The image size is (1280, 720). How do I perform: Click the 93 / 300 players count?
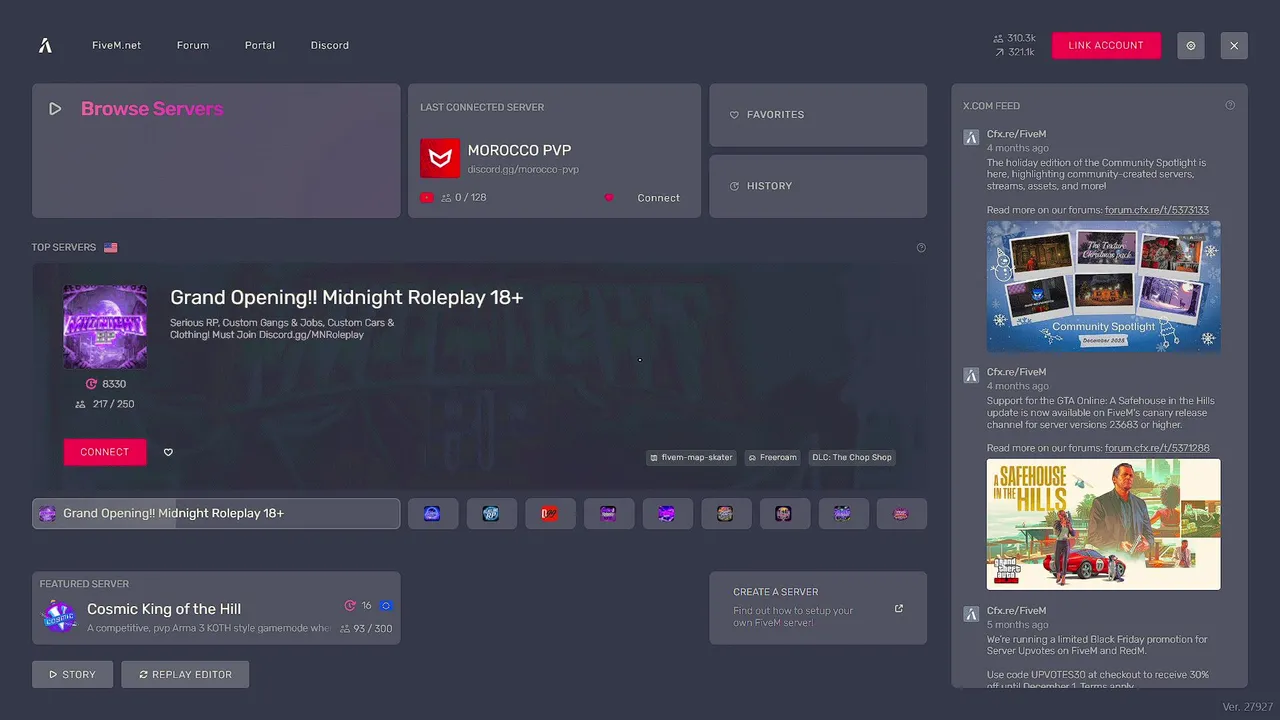click(366, 629)
